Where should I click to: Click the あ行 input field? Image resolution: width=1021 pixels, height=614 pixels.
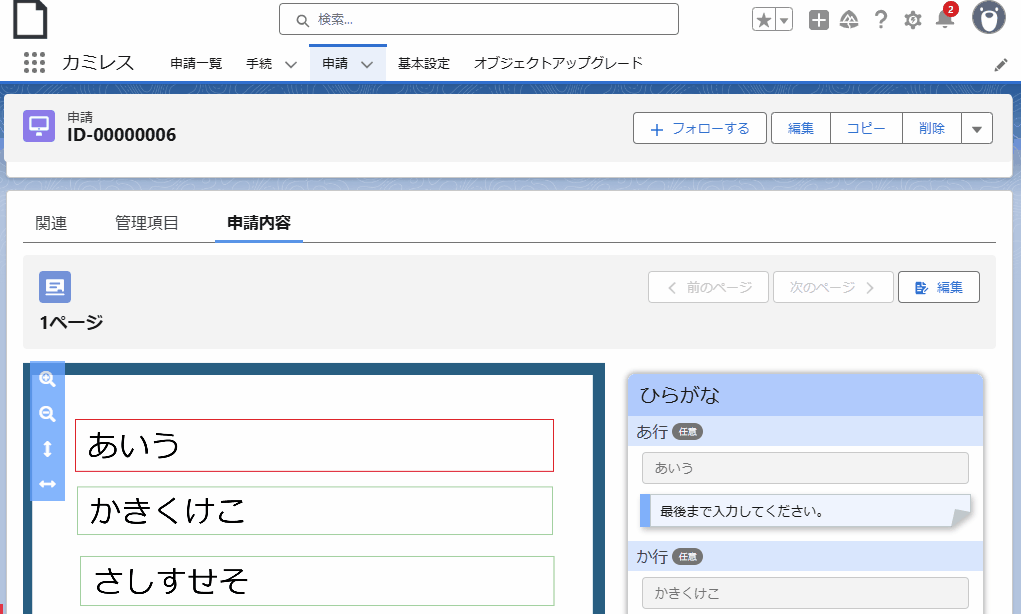pos(805,468)
